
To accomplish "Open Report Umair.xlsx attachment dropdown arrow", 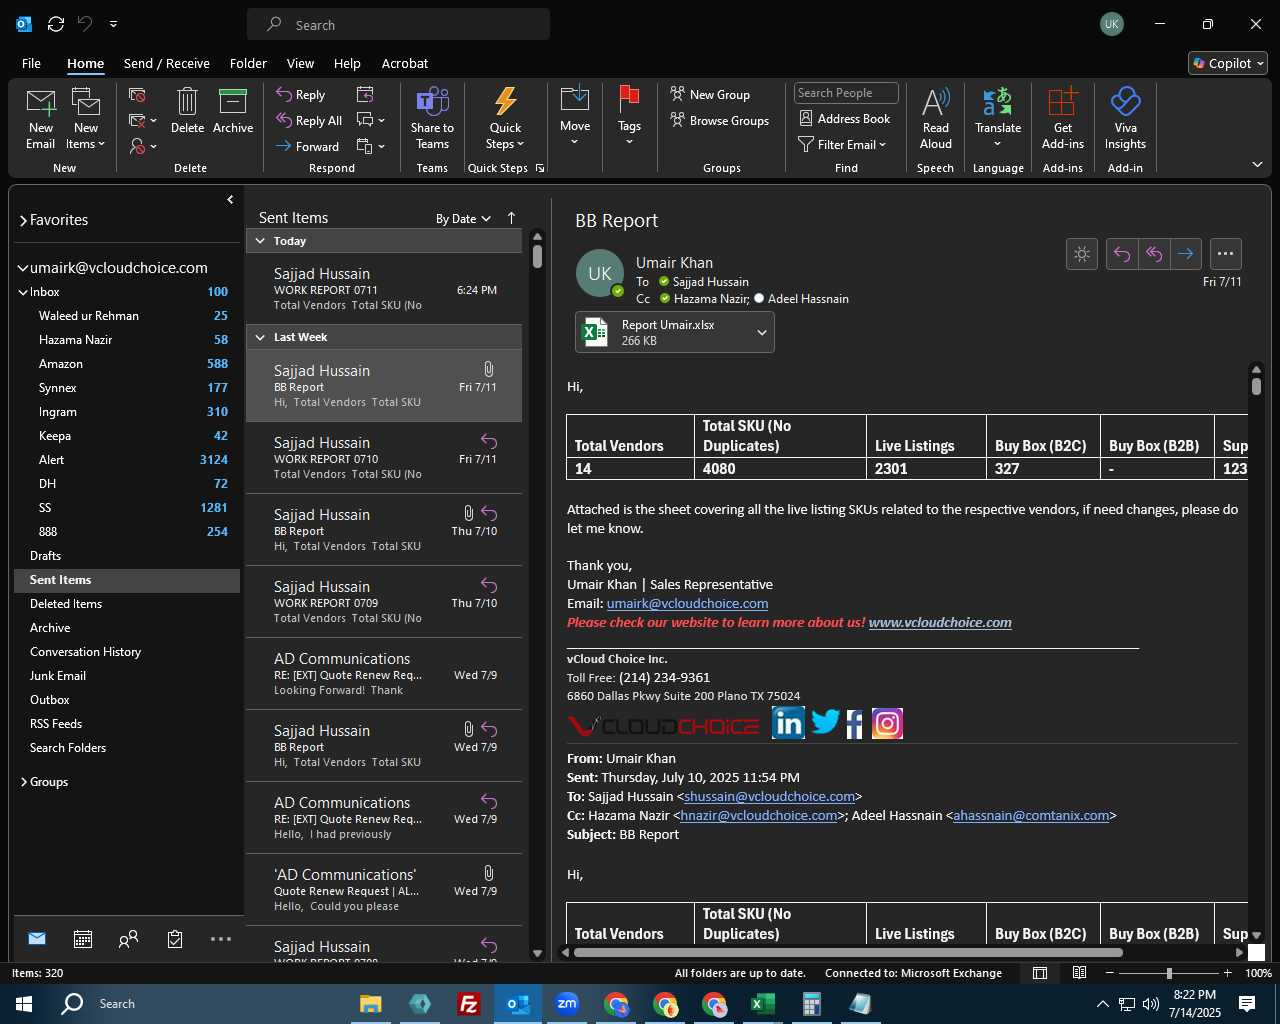I will click(761, 333).
